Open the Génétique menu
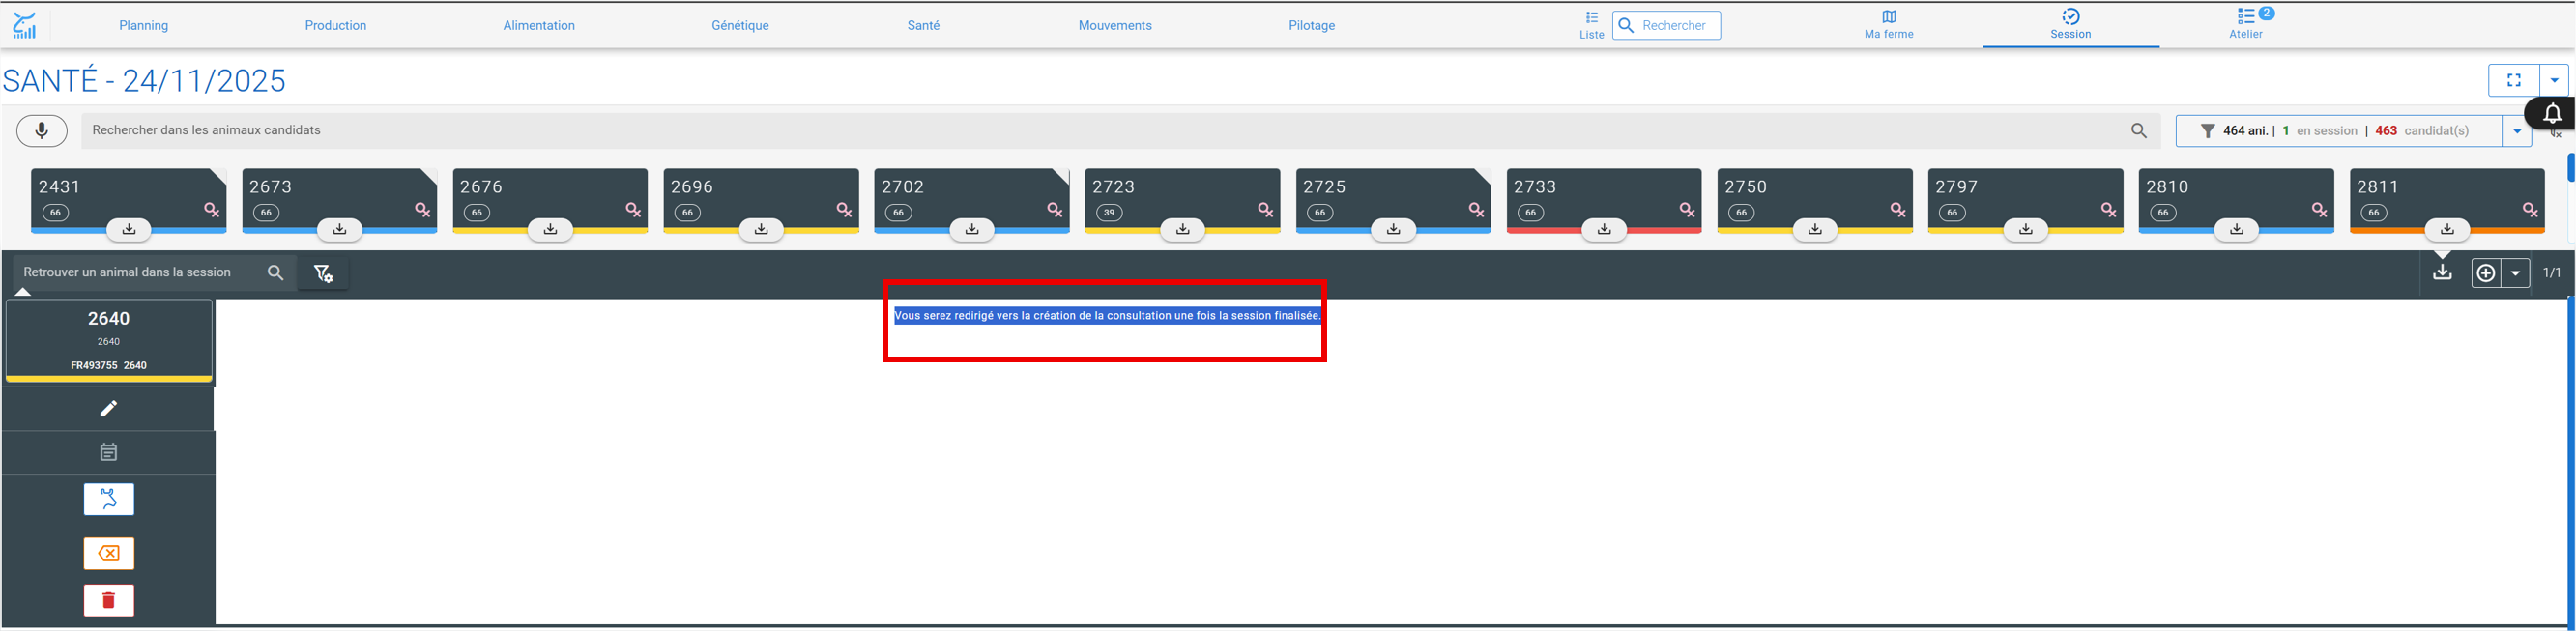The image size is (2576, 631). pyautogui.click(x=740, y=26)
